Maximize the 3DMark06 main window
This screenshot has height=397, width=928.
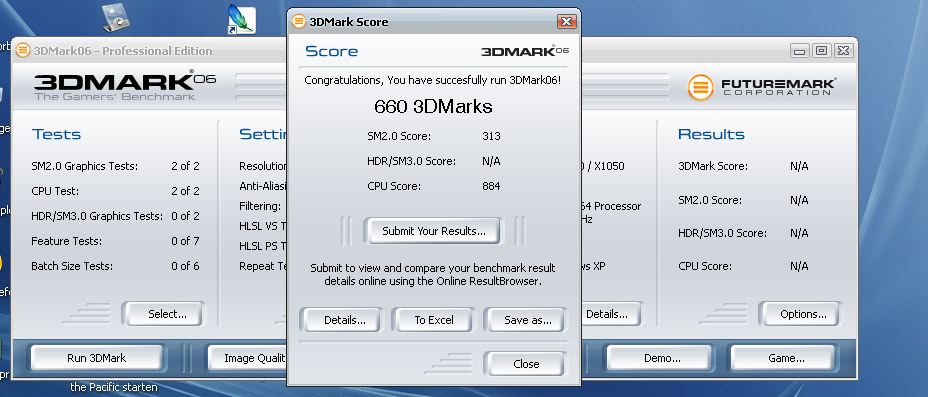pyautogui.click(x=821, y=51)
